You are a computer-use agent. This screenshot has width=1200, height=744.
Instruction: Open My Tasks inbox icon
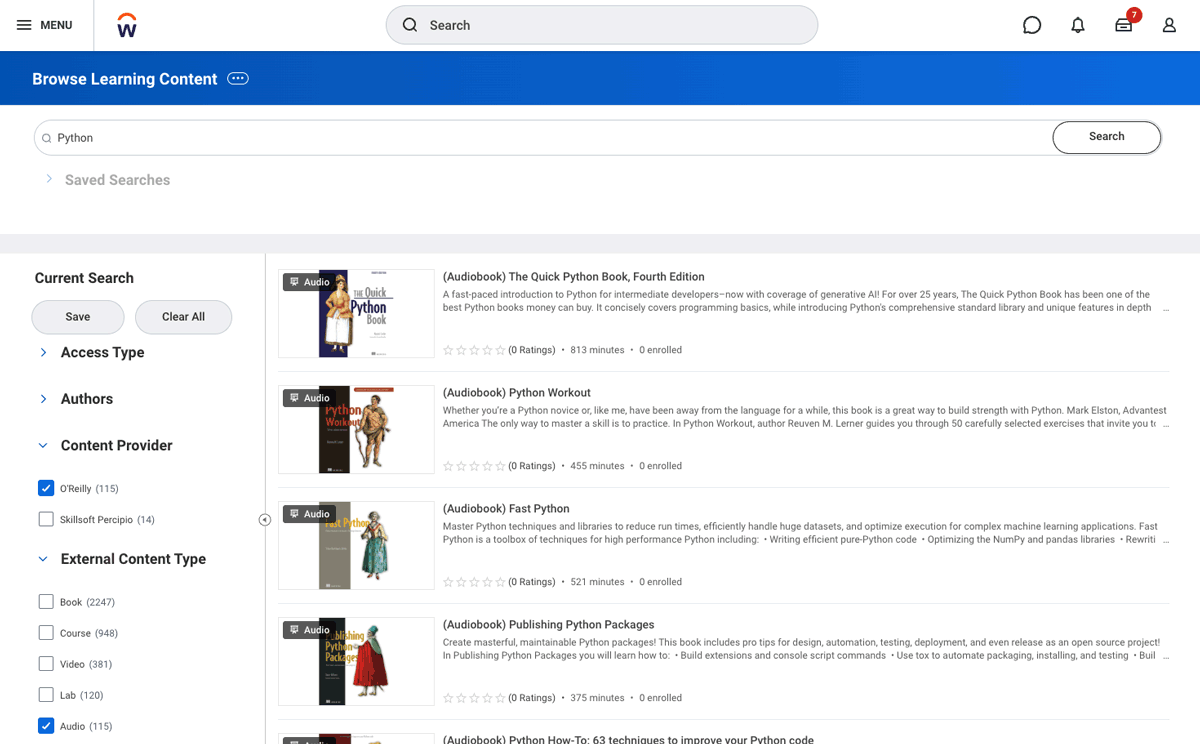pos(1124,25)
